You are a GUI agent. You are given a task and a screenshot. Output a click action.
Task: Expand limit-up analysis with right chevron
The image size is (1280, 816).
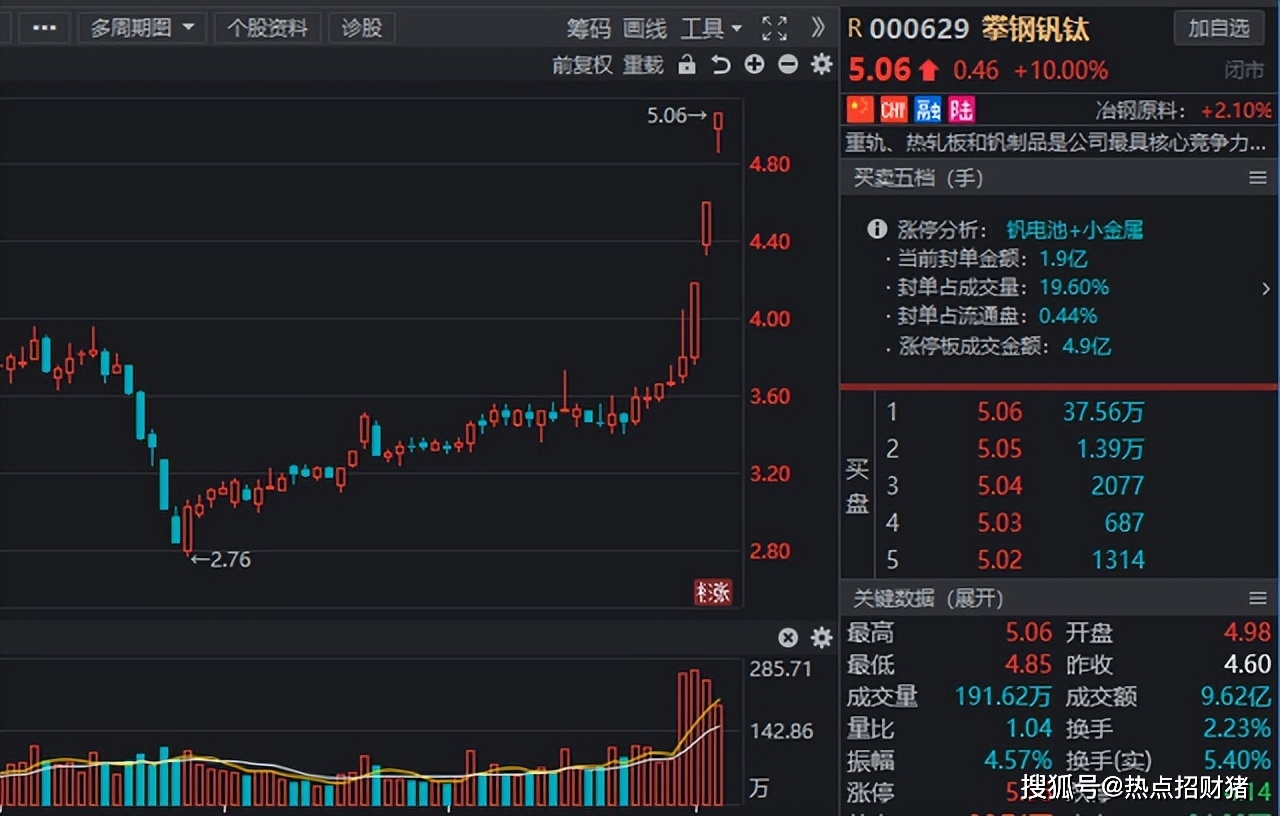coord(1266,290)
